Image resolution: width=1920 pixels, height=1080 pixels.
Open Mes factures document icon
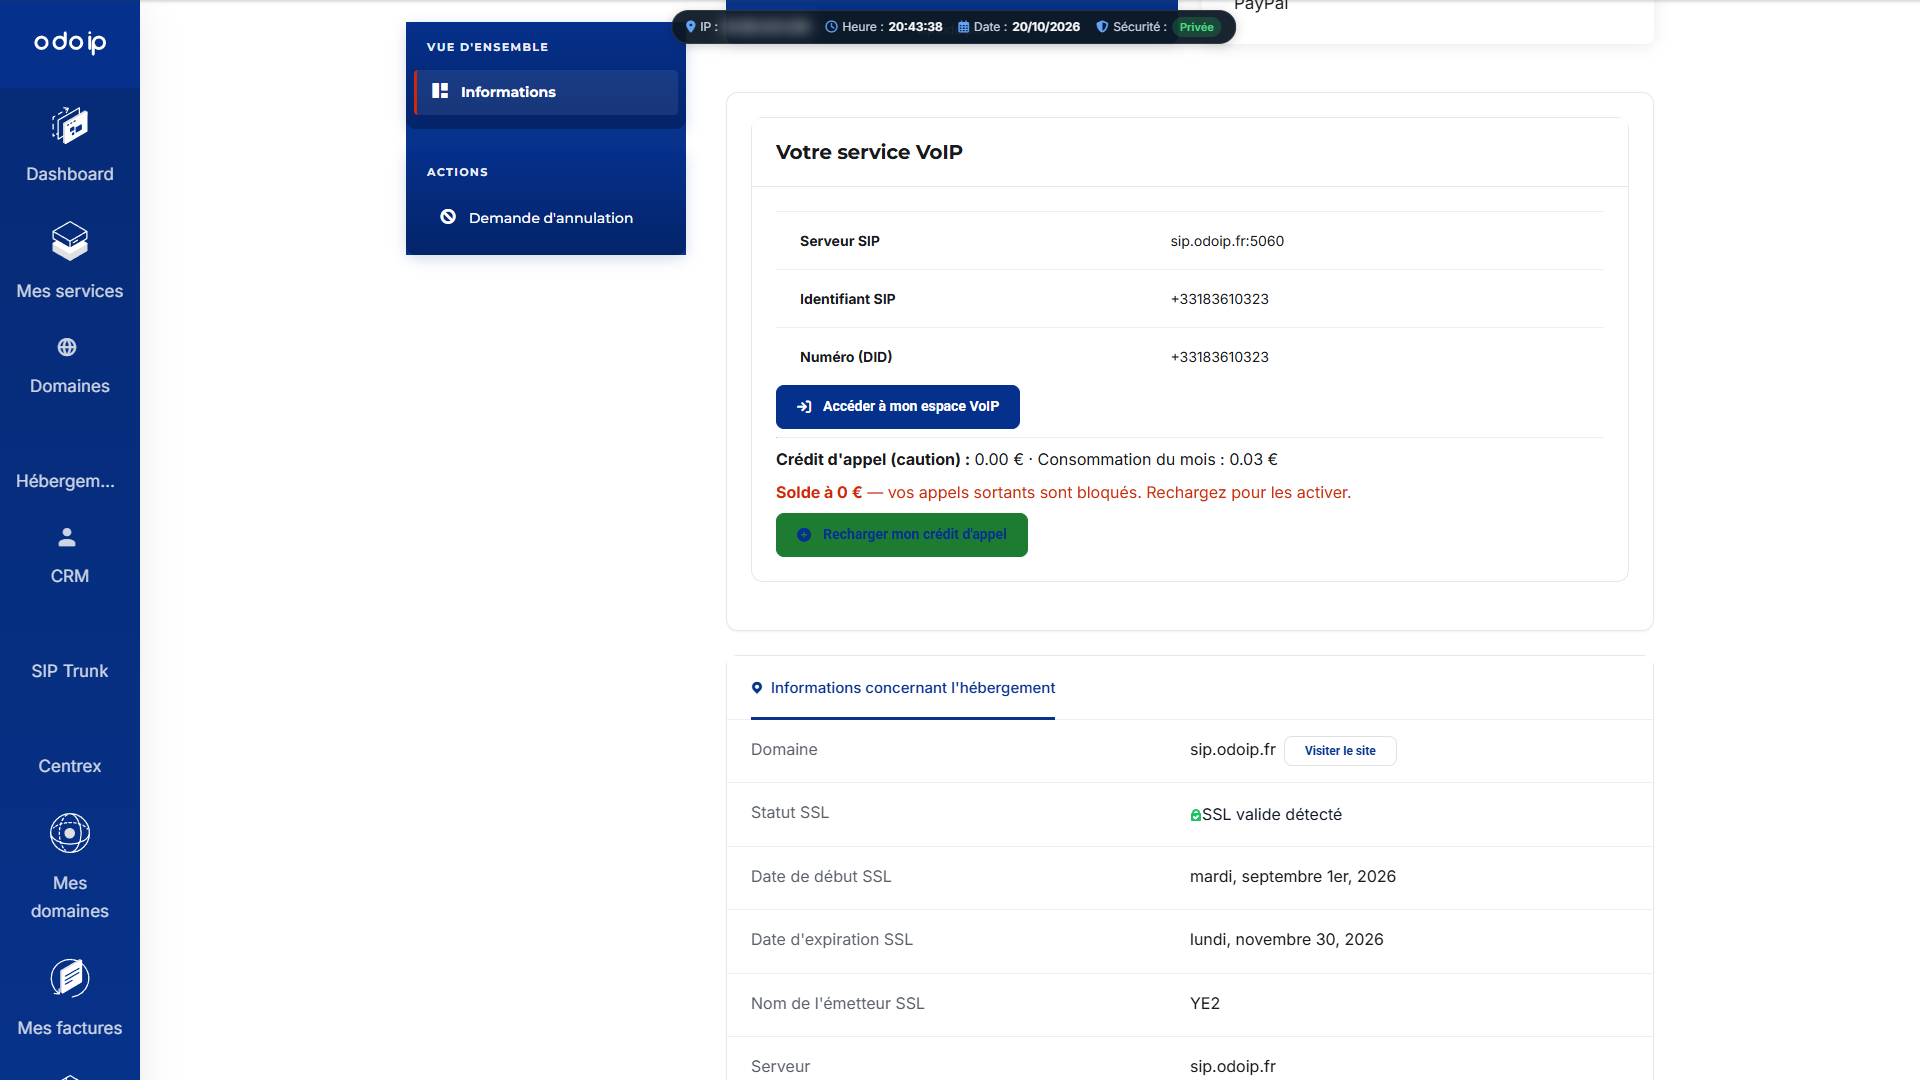click(70, 978)
